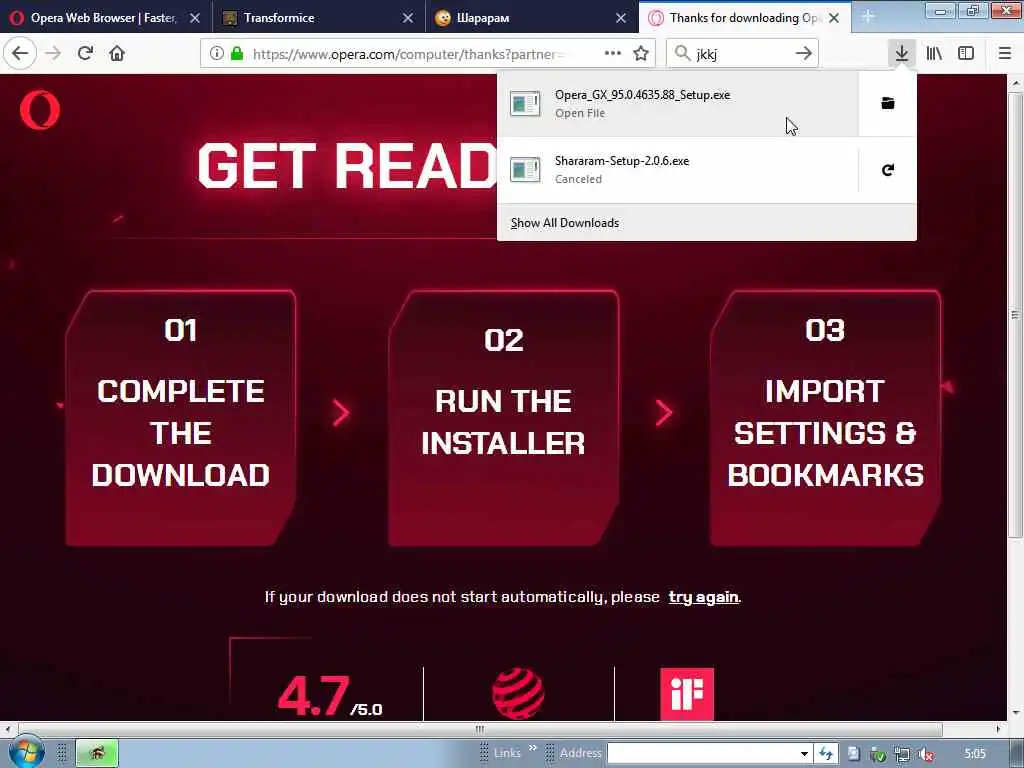Image resolution: width=1024 pixels, height=768 pixels.
Task: Bookmark this page with the star
Action: tap(641, 54)
